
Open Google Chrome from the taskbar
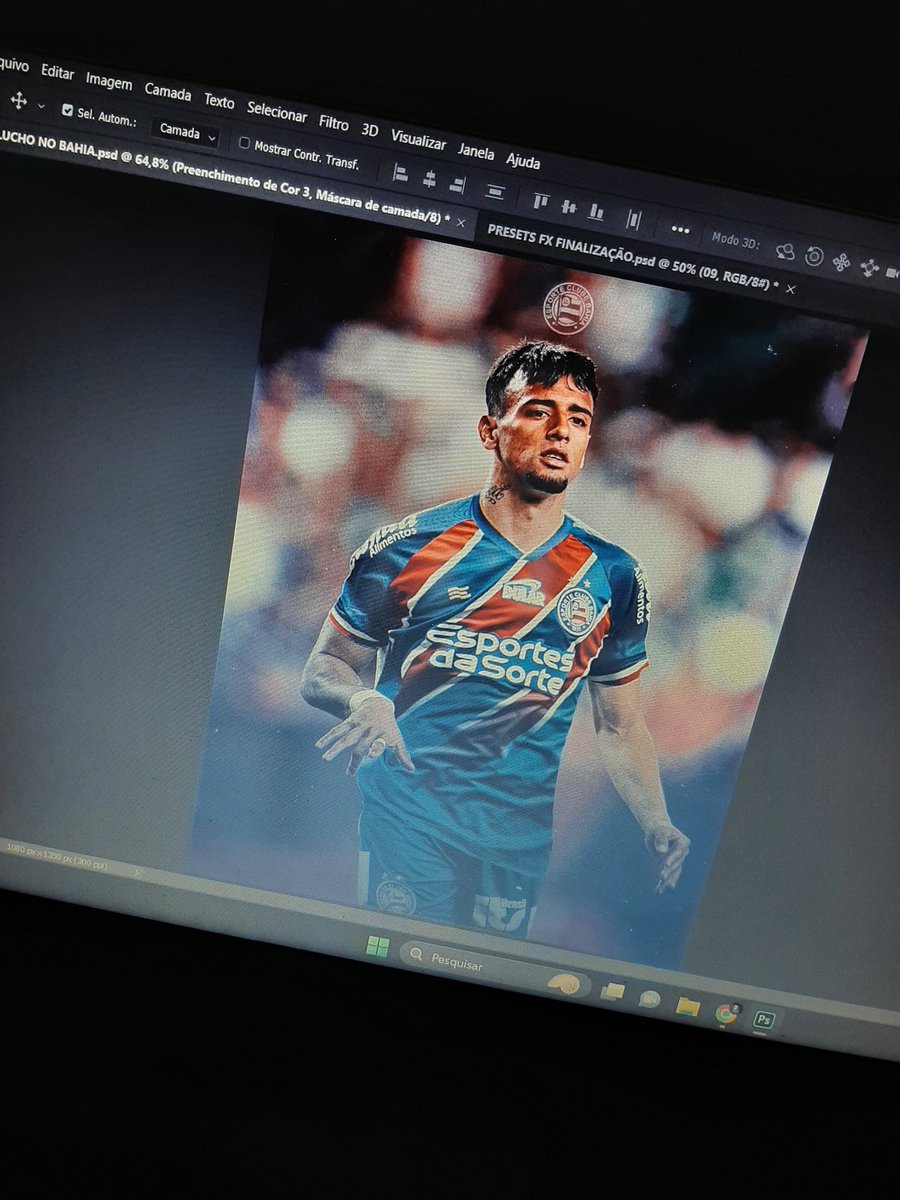point(727,1013)
